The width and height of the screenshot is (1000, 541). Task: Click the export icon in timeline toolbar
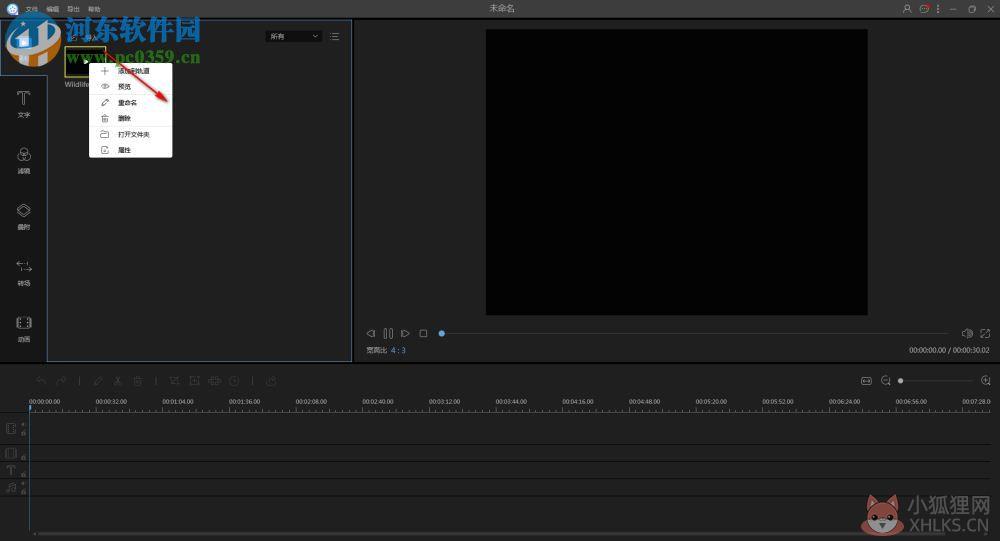[x=271, y=381]
